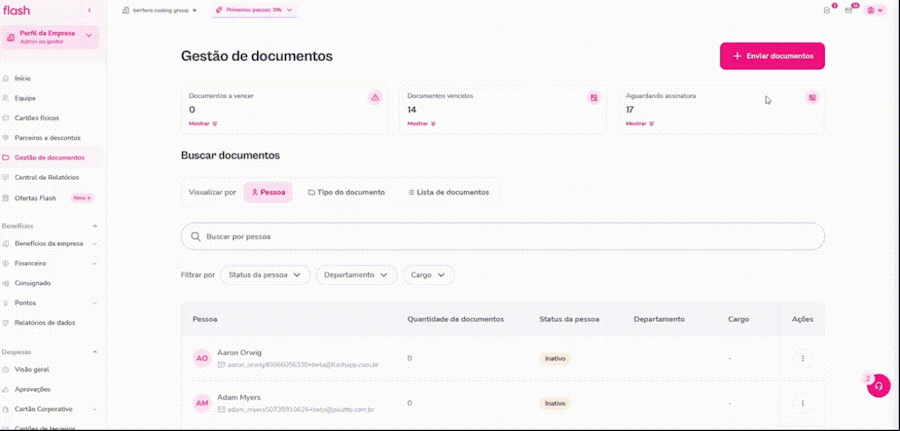Expand the Pontos submenu

click(95, 303)
